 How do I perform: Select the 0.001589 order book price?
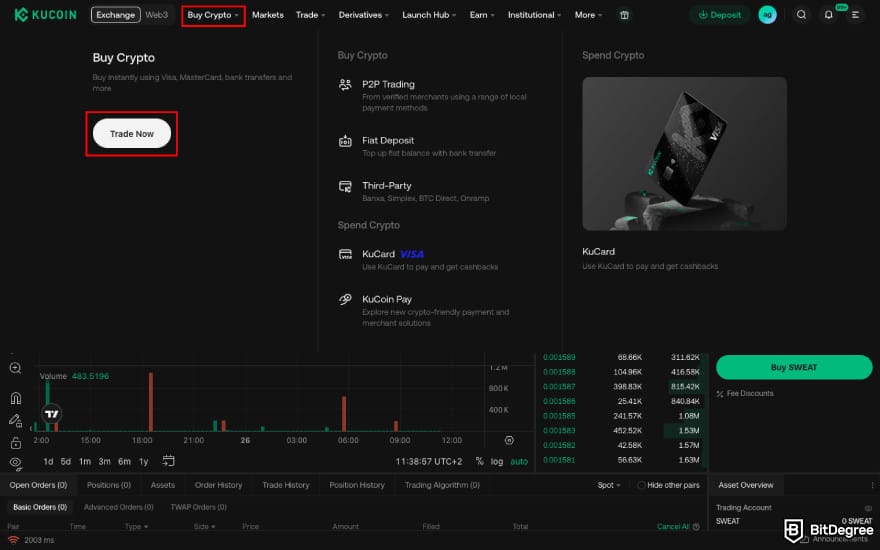(x=559, y=358)
